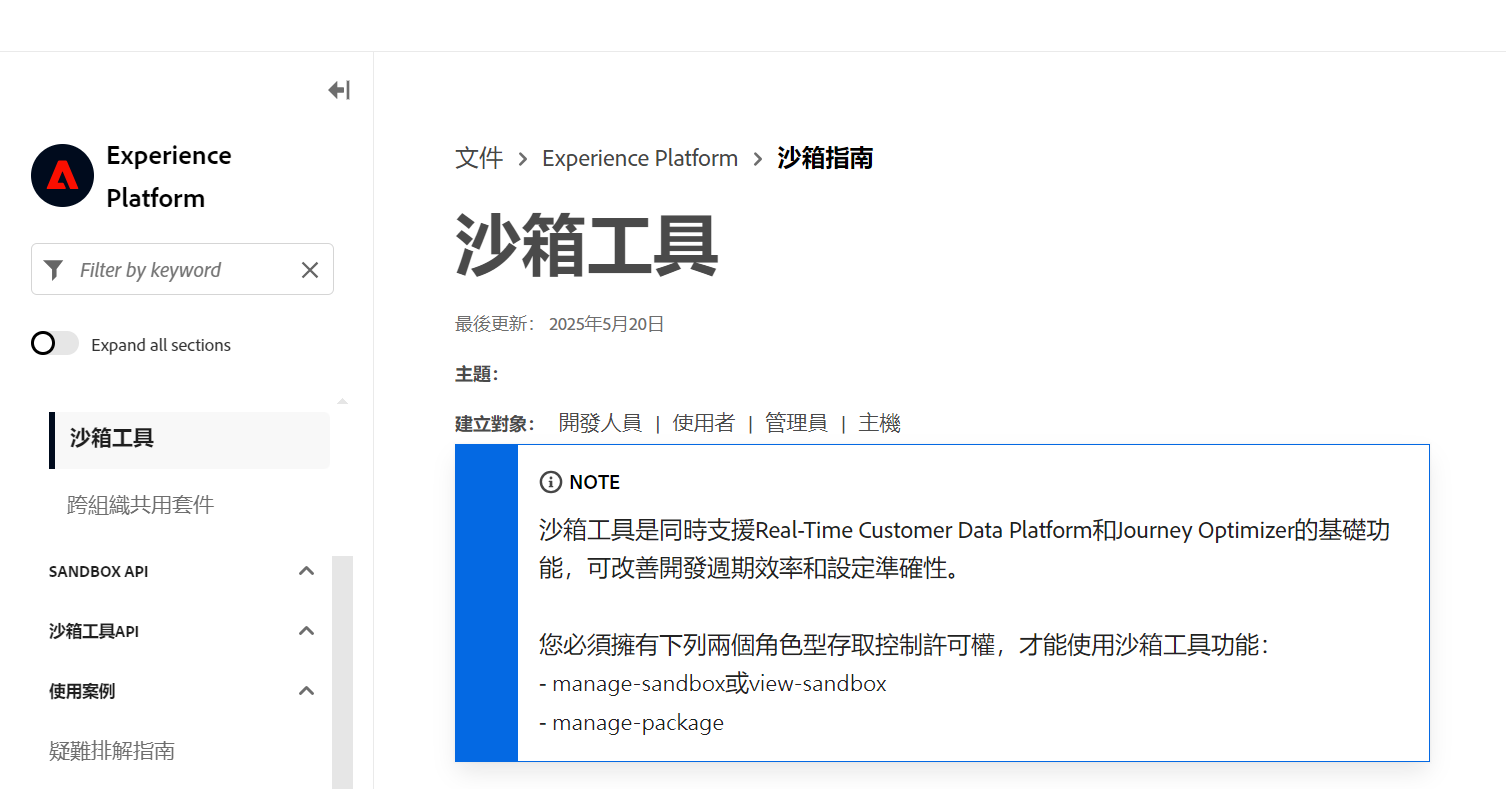Click the Experience Platform sidebar title
This screenshot has width=1506, height=789.
tap(169, 177)
